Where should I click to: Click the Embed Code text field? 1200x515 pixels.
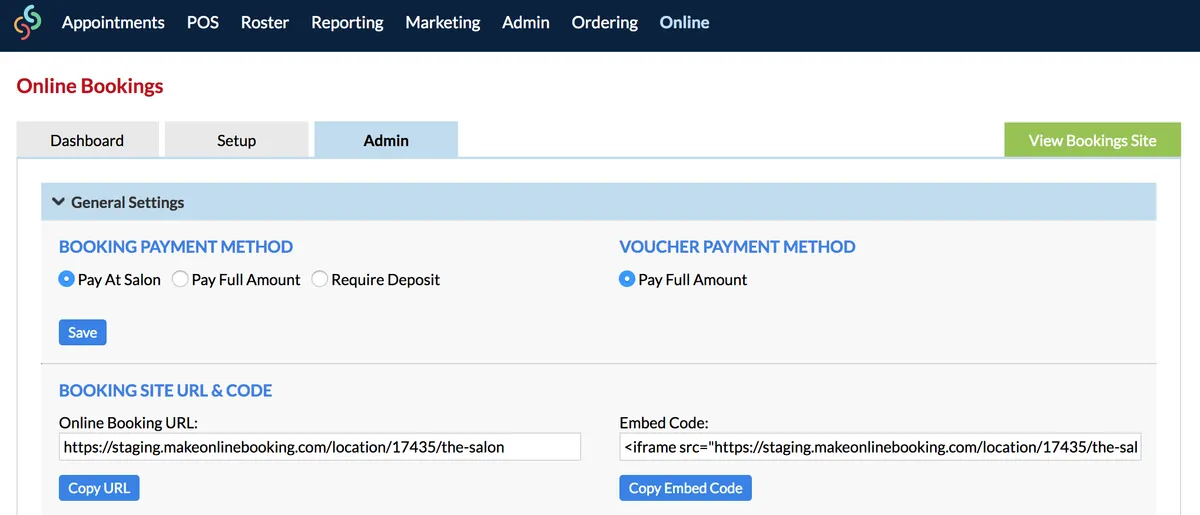pyautogui.click(x=881, y=447)
